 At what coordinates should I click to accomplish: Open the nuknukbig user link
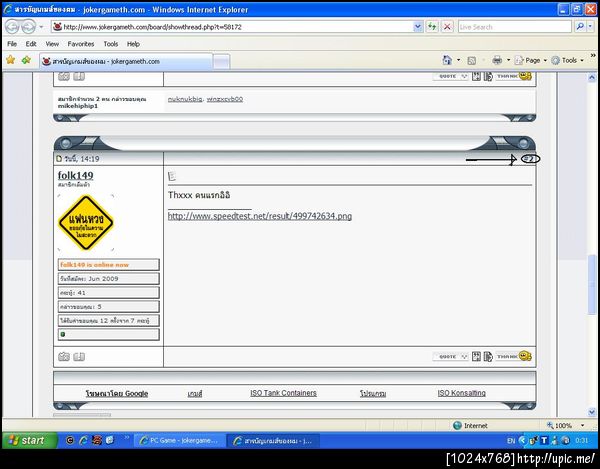point(185,99)
